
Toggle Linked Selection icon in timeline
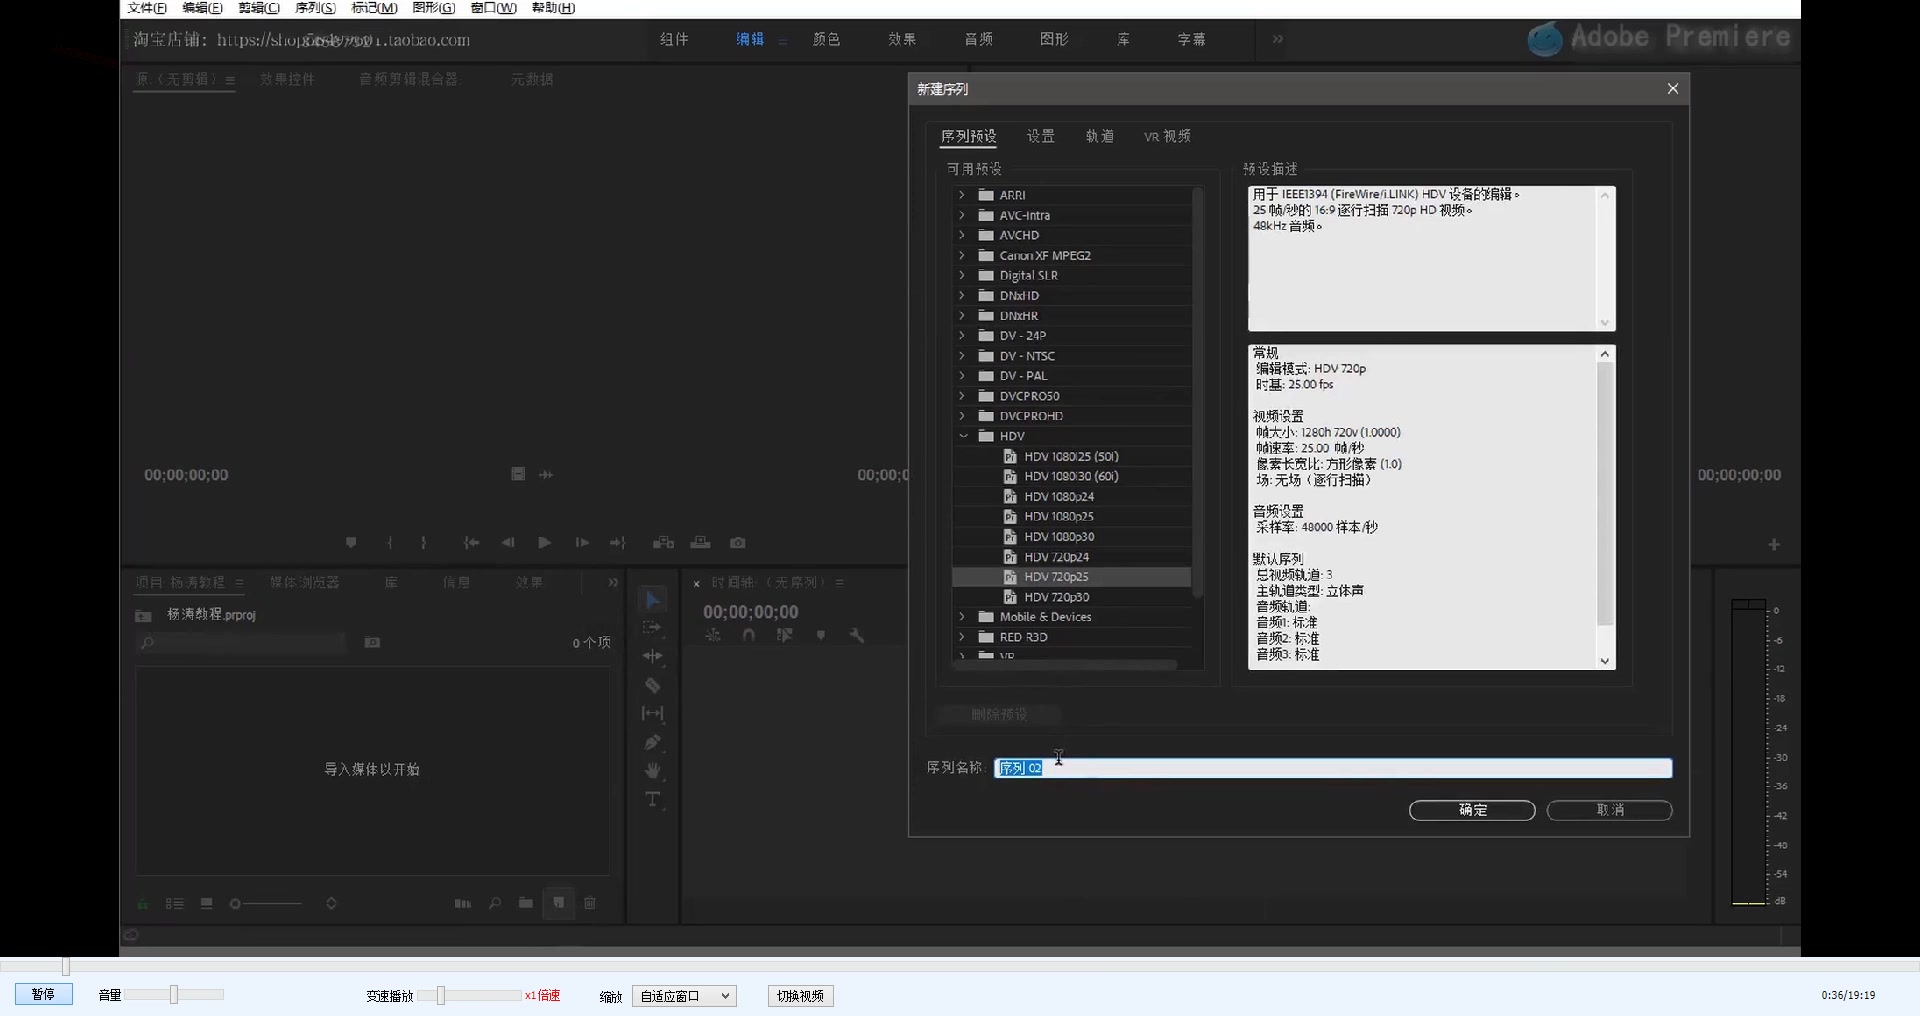click(x=785, y=635)
